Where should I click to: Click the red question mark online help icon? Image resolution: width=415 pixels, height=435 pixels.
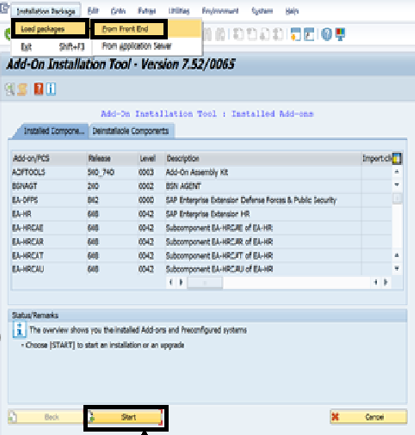tap(39, 89)
